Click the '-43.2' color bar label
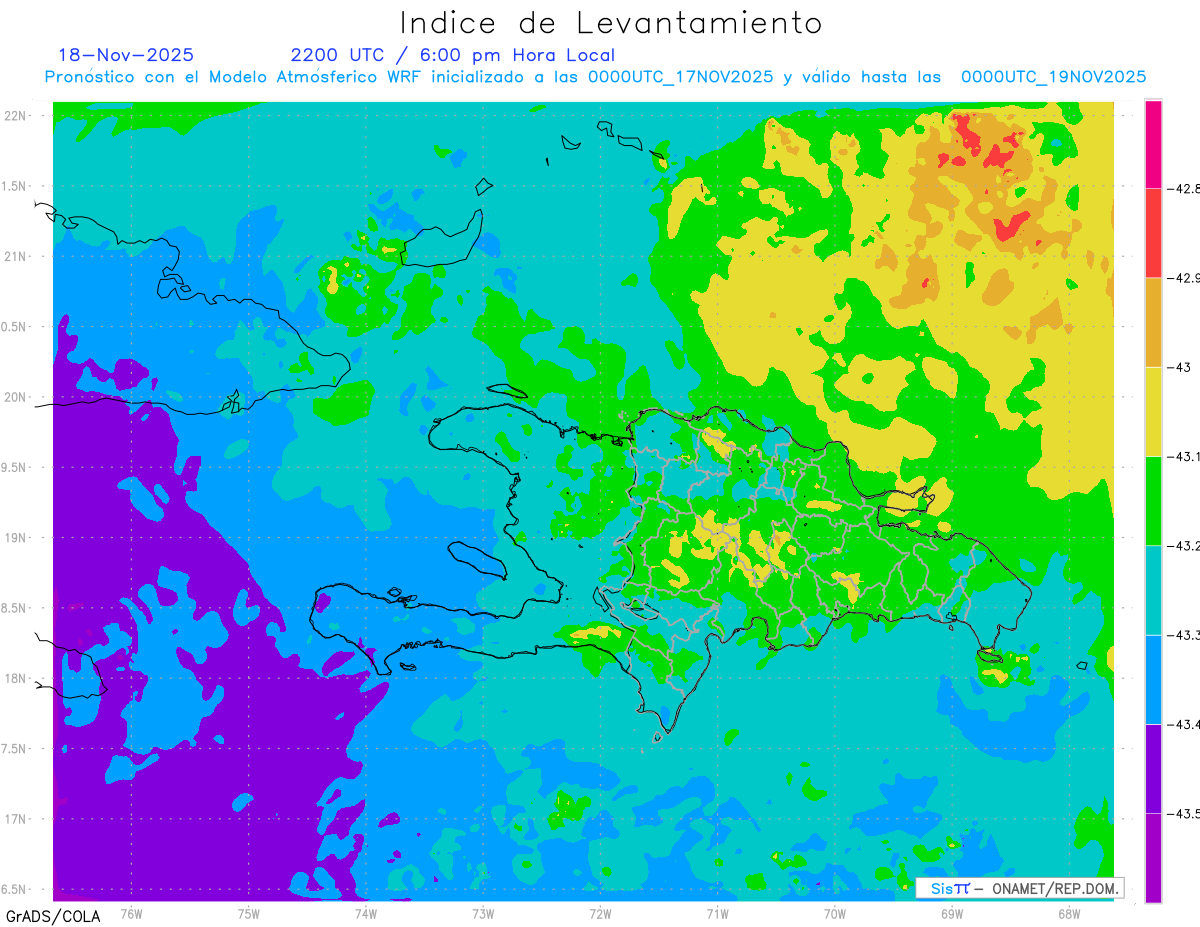1200x927 pixels. coord(1184,545)
